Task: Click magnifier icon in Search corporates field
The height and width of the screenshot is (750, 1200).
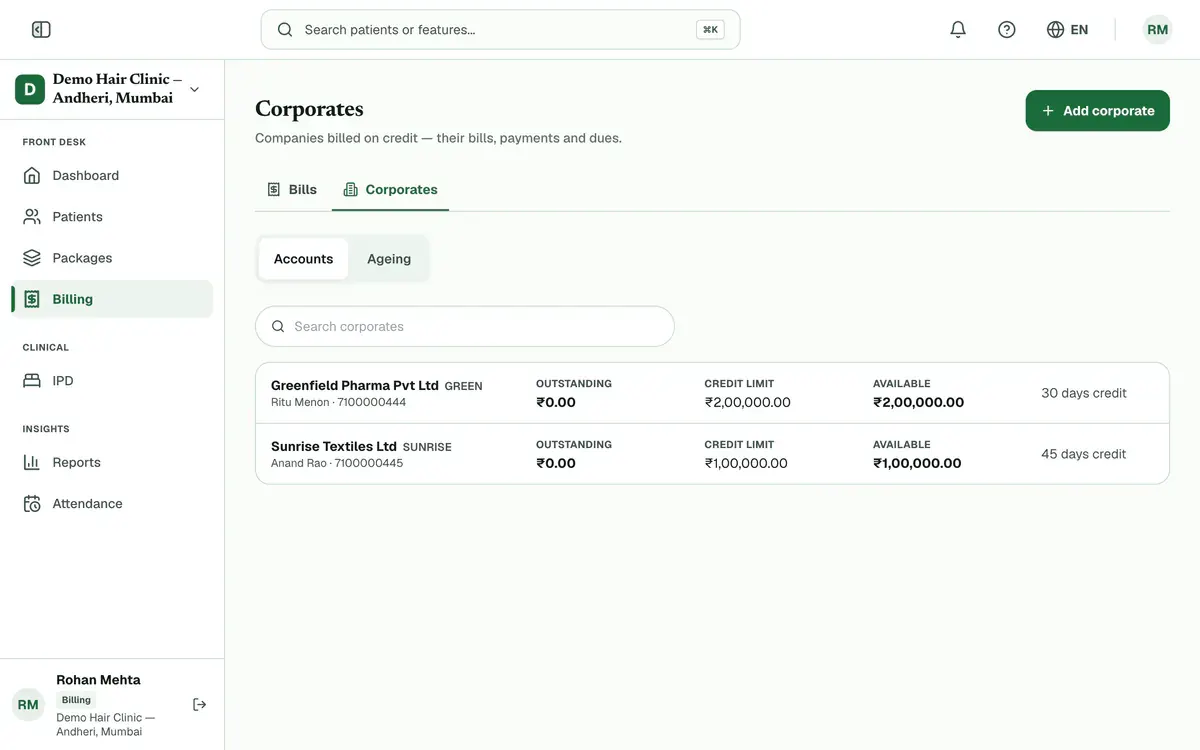Action: tap(278, 326)
